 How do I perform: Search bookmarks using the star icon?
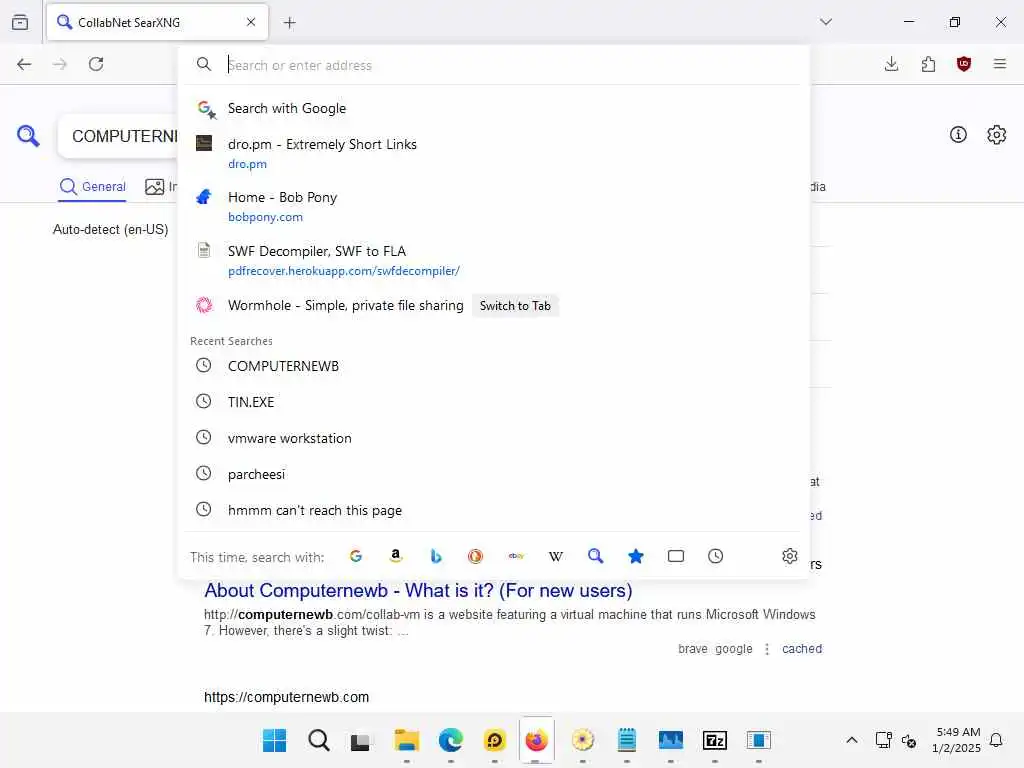pyautogui.click(x=635, y=556)
